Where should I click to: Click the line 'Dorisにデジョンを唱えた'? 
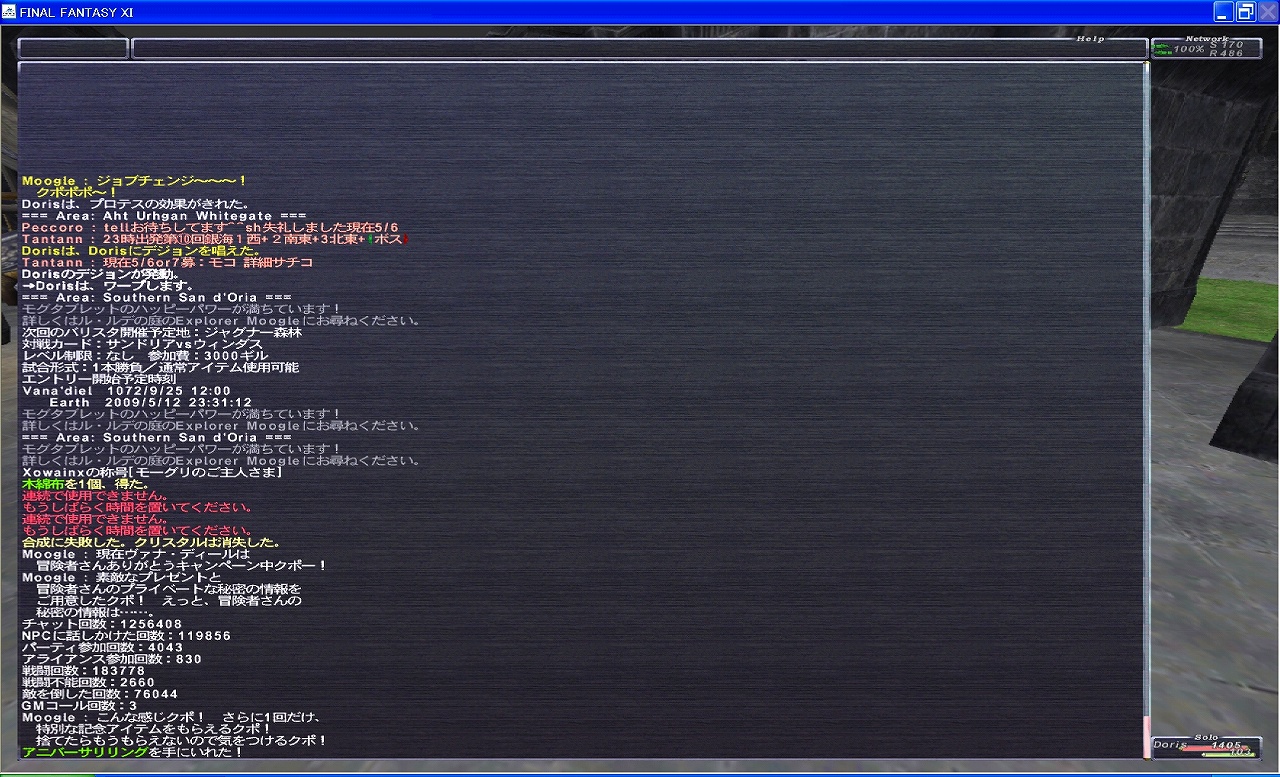[x=142, y=250]
